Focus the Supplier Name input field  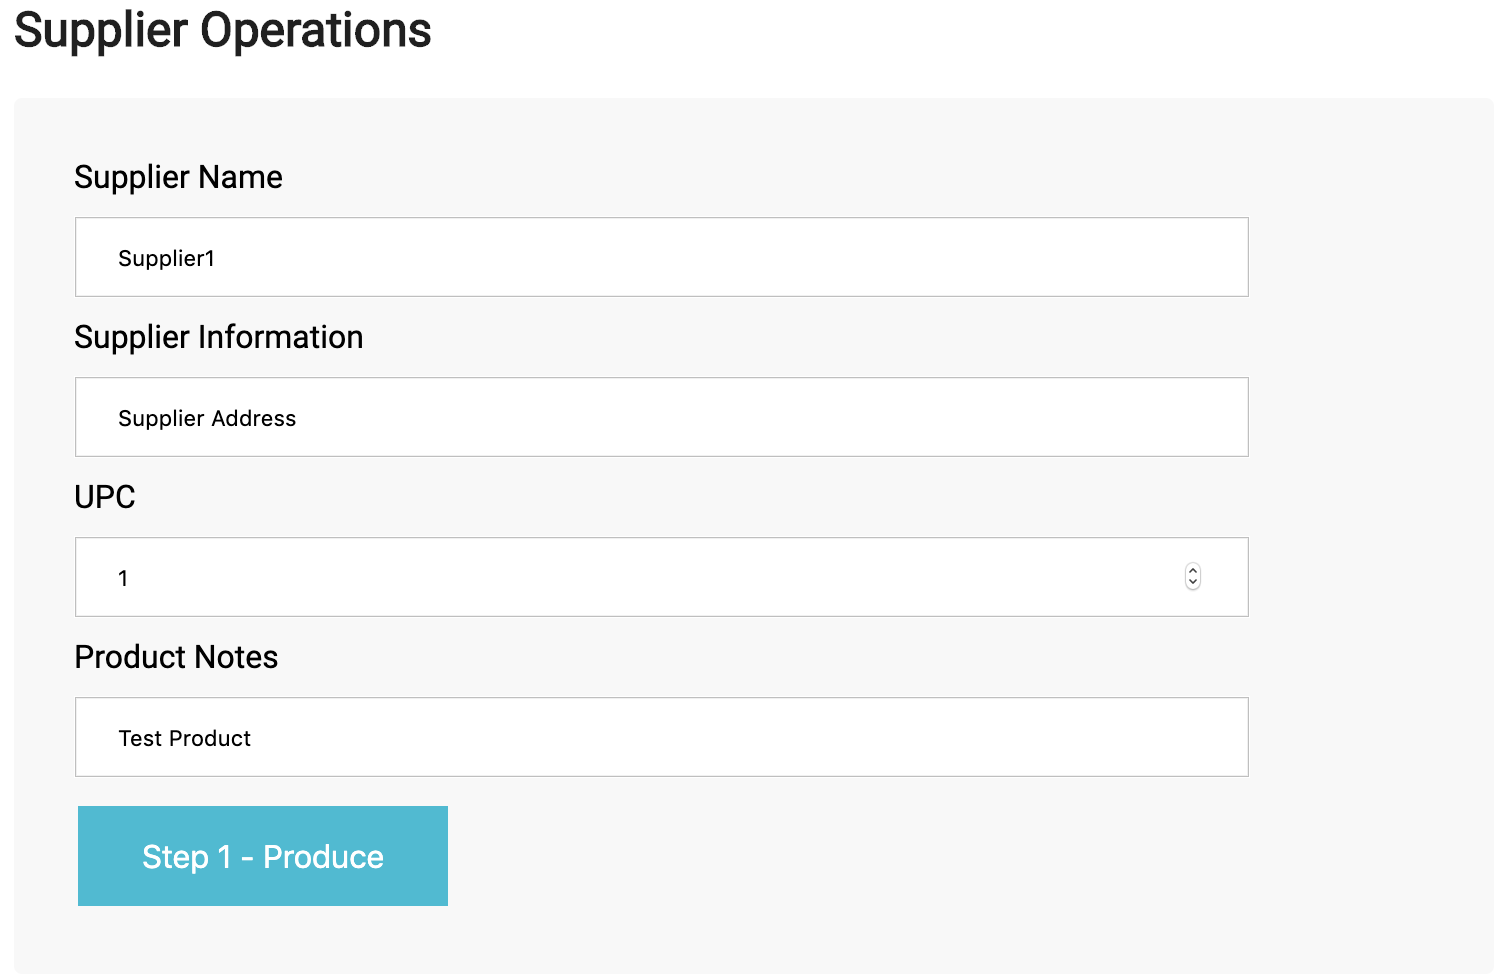660,257
